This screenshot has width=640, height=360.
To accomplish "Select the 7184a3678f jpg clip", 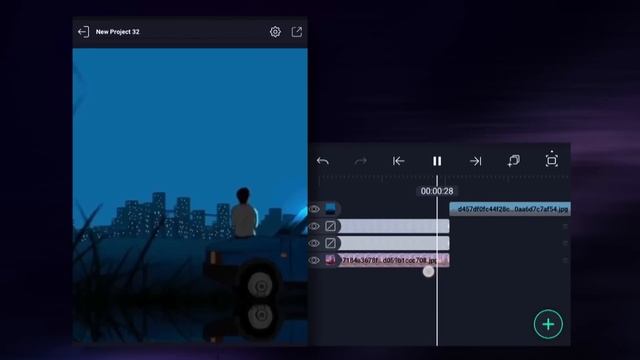I will pos(393,260).
